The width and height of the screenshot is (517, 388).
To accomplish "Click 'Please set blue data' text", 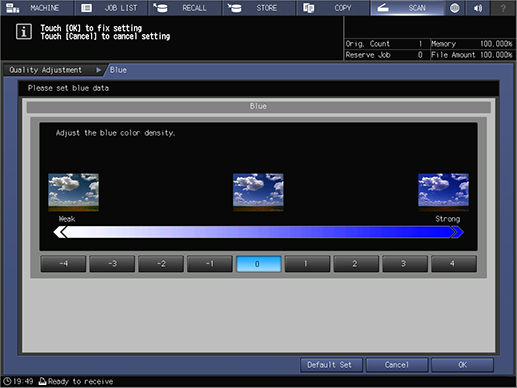I will click(68, 88).
